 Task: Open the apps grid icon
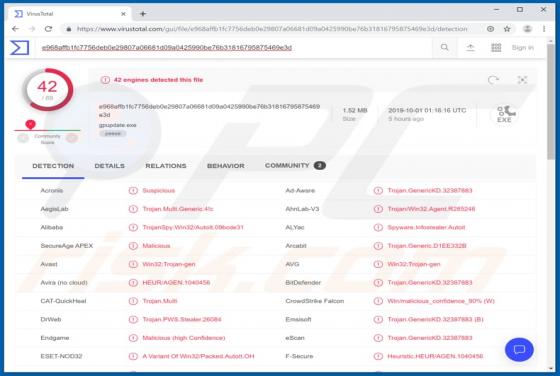click(496, 47)
